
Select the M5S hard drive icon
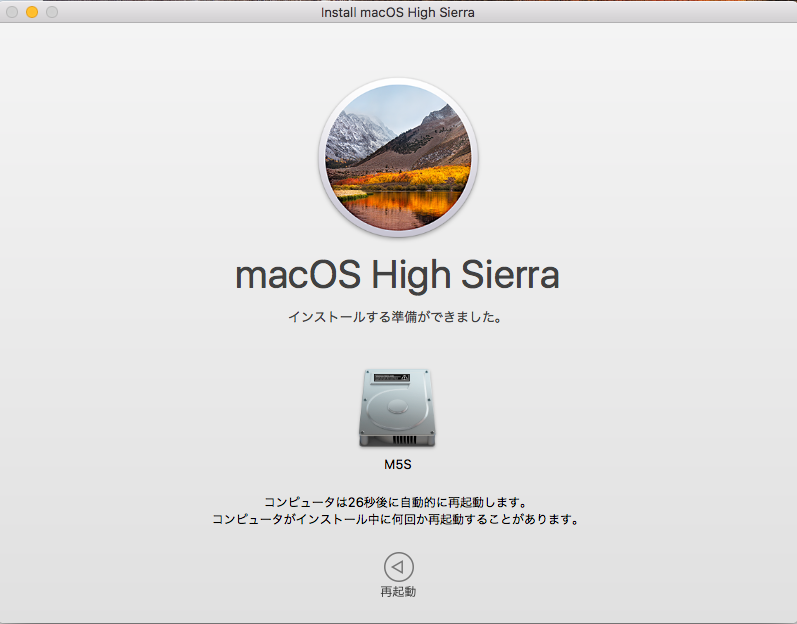pyautogui.click(x=397, y=408)
